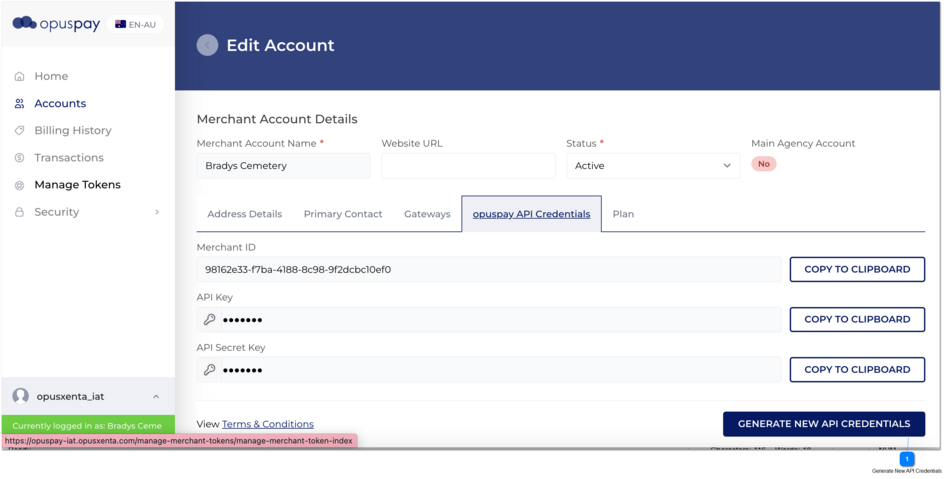The height and width of the screenshot is (479, 947).
Task: Click the opusxenta_iat username text
Action: (x=71, y=396)
